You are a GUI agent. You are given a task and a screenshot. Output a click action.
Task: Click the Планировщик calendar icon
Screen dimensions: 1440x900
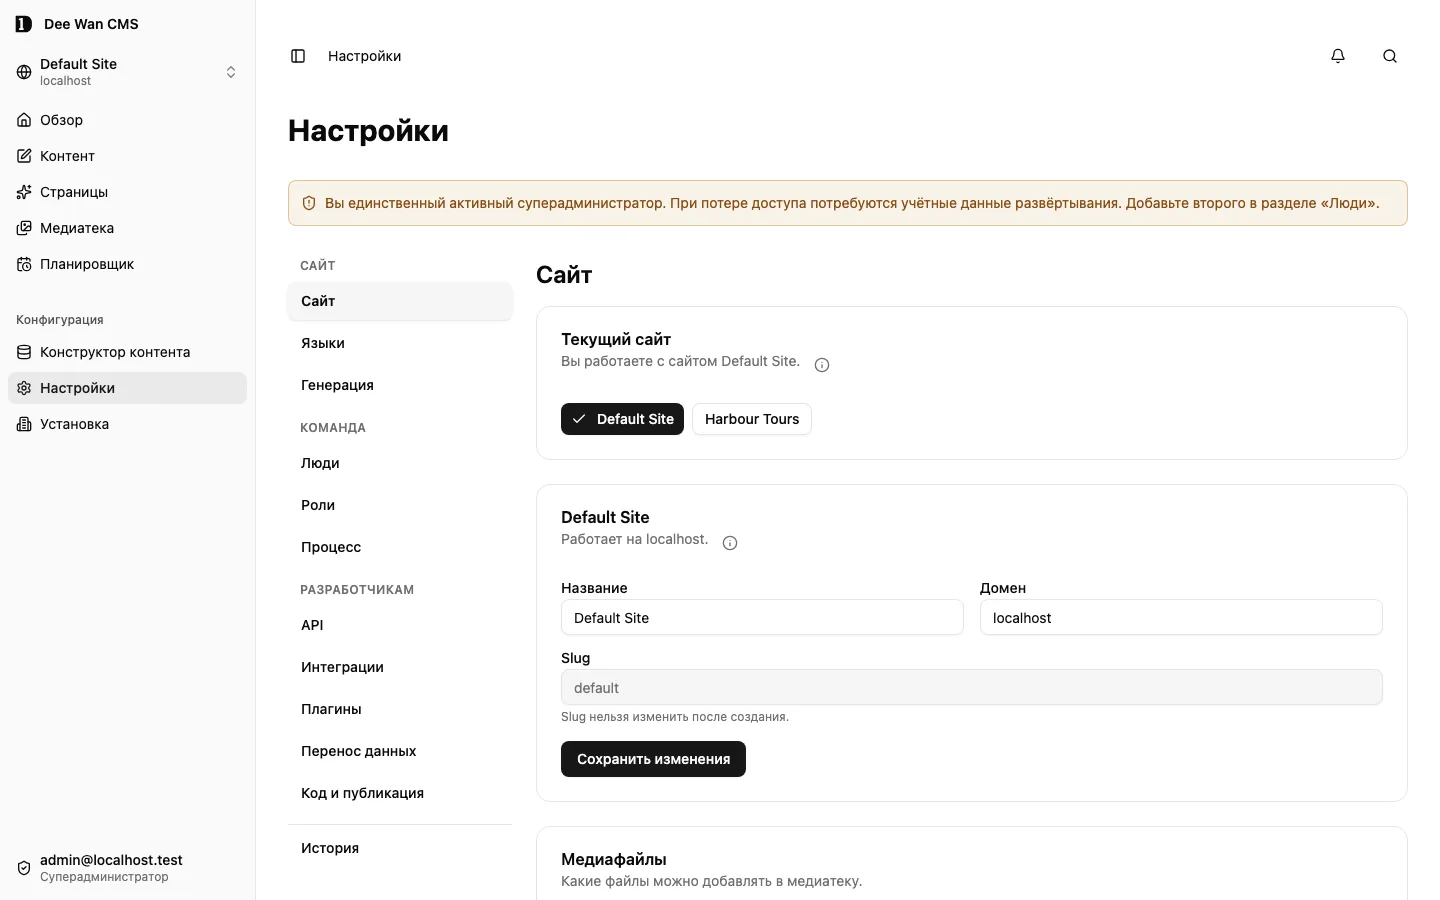click(24, 264)
